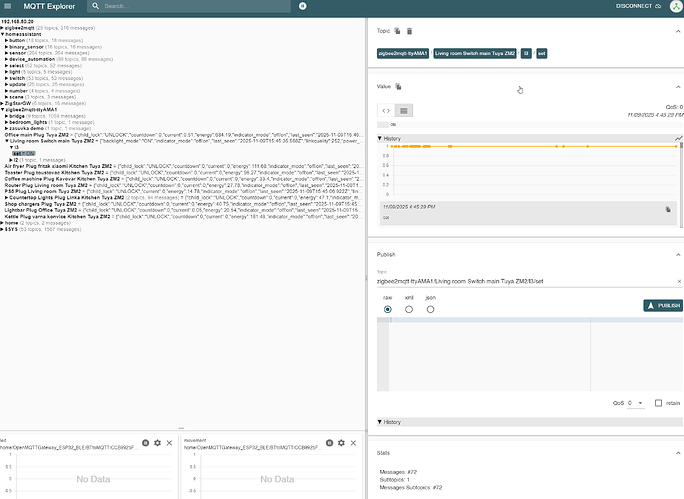Select the raw format radio button

[x=388, y=309]
